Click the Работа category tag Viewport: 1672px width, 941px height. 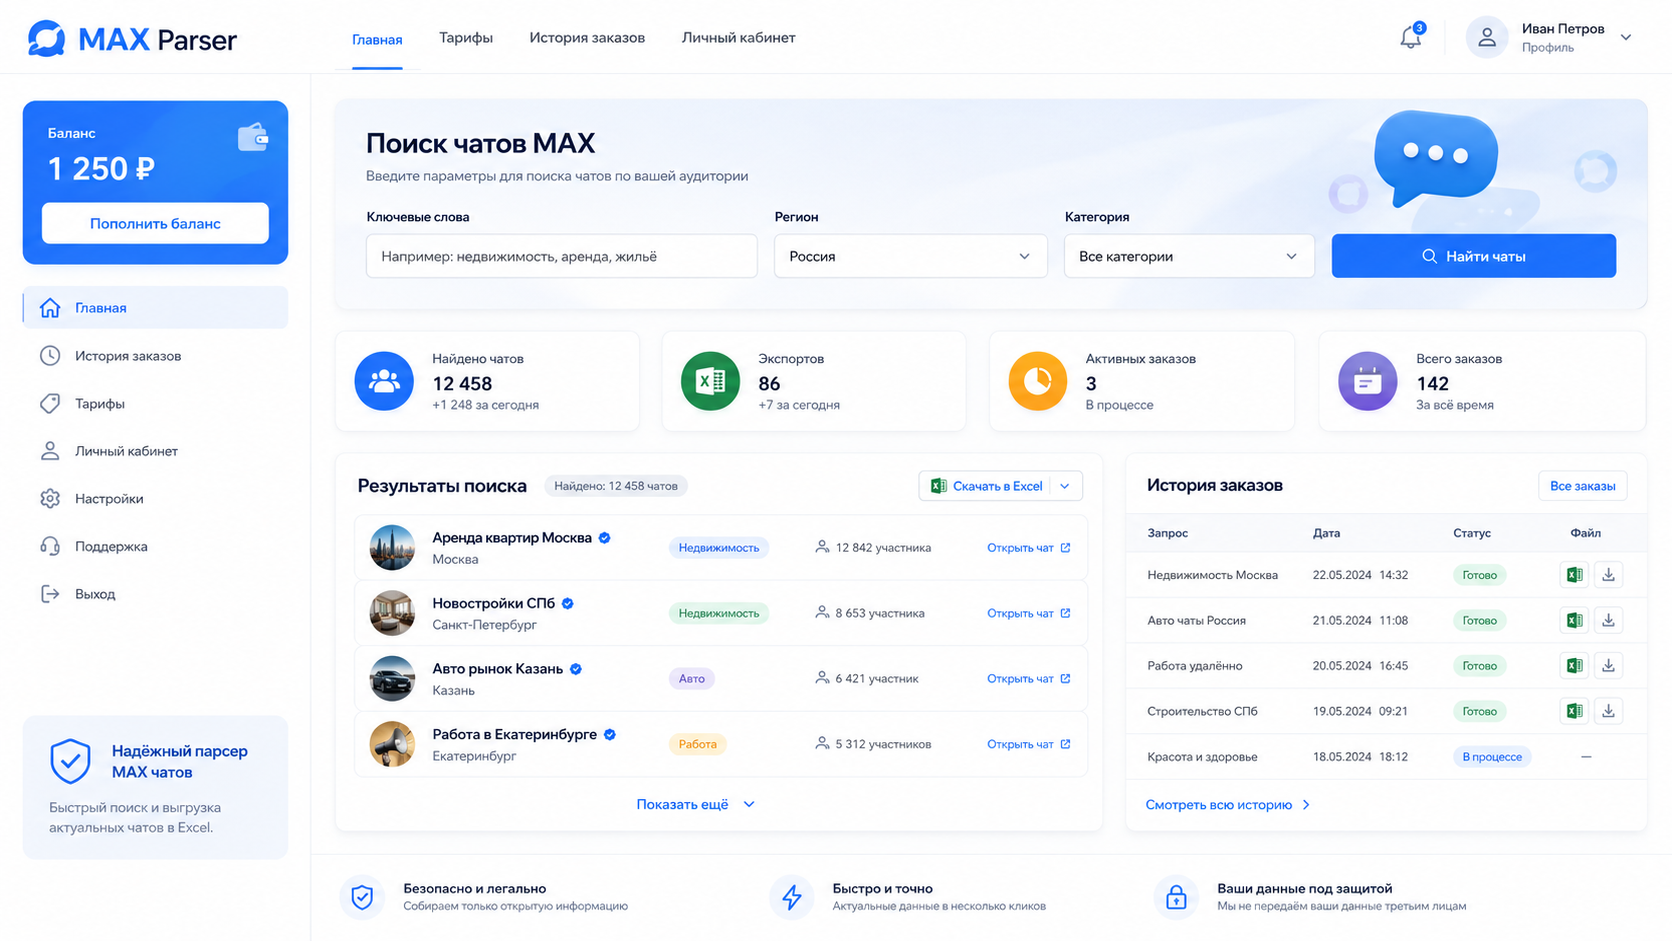tap(698, 744)
